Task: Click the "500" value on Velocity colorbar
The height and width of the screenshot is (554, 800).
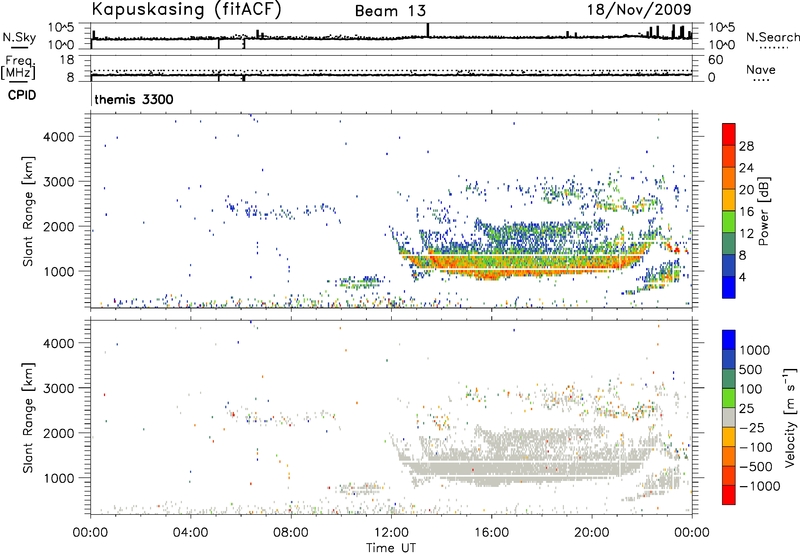Action: (751, 369)
